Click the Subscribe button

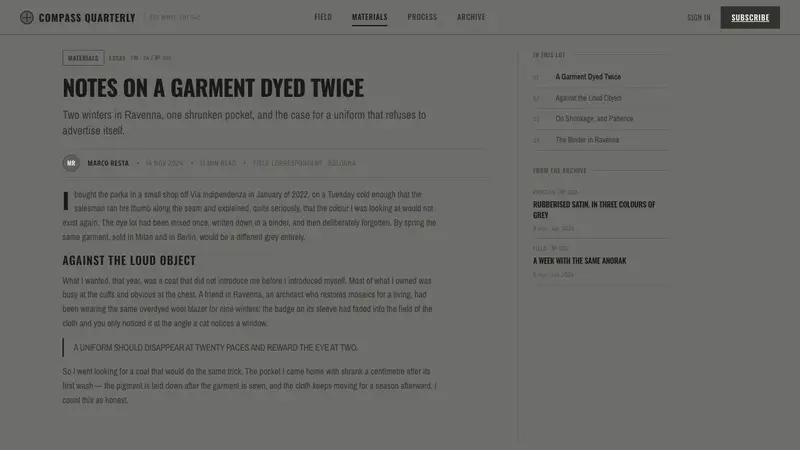[750, 17]
